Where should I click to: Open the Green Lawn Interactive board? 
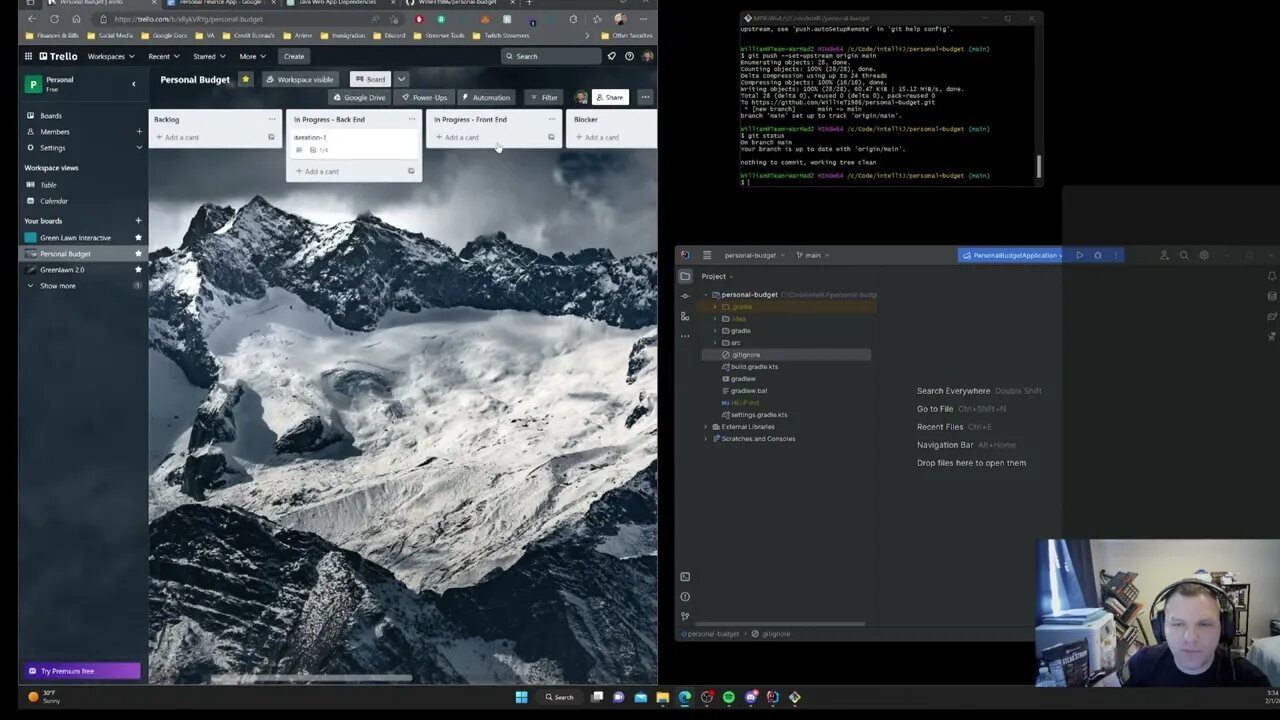tap(75, 238)
